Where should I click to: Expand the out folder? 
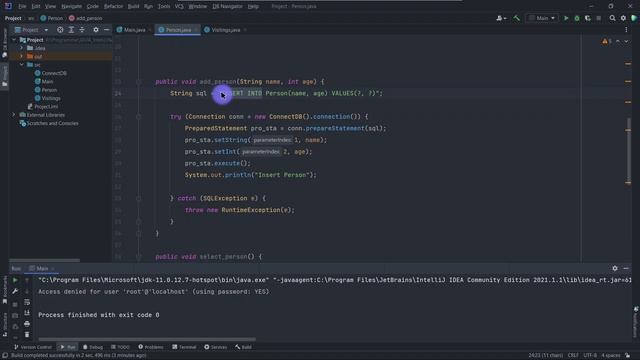click(22, 56)
